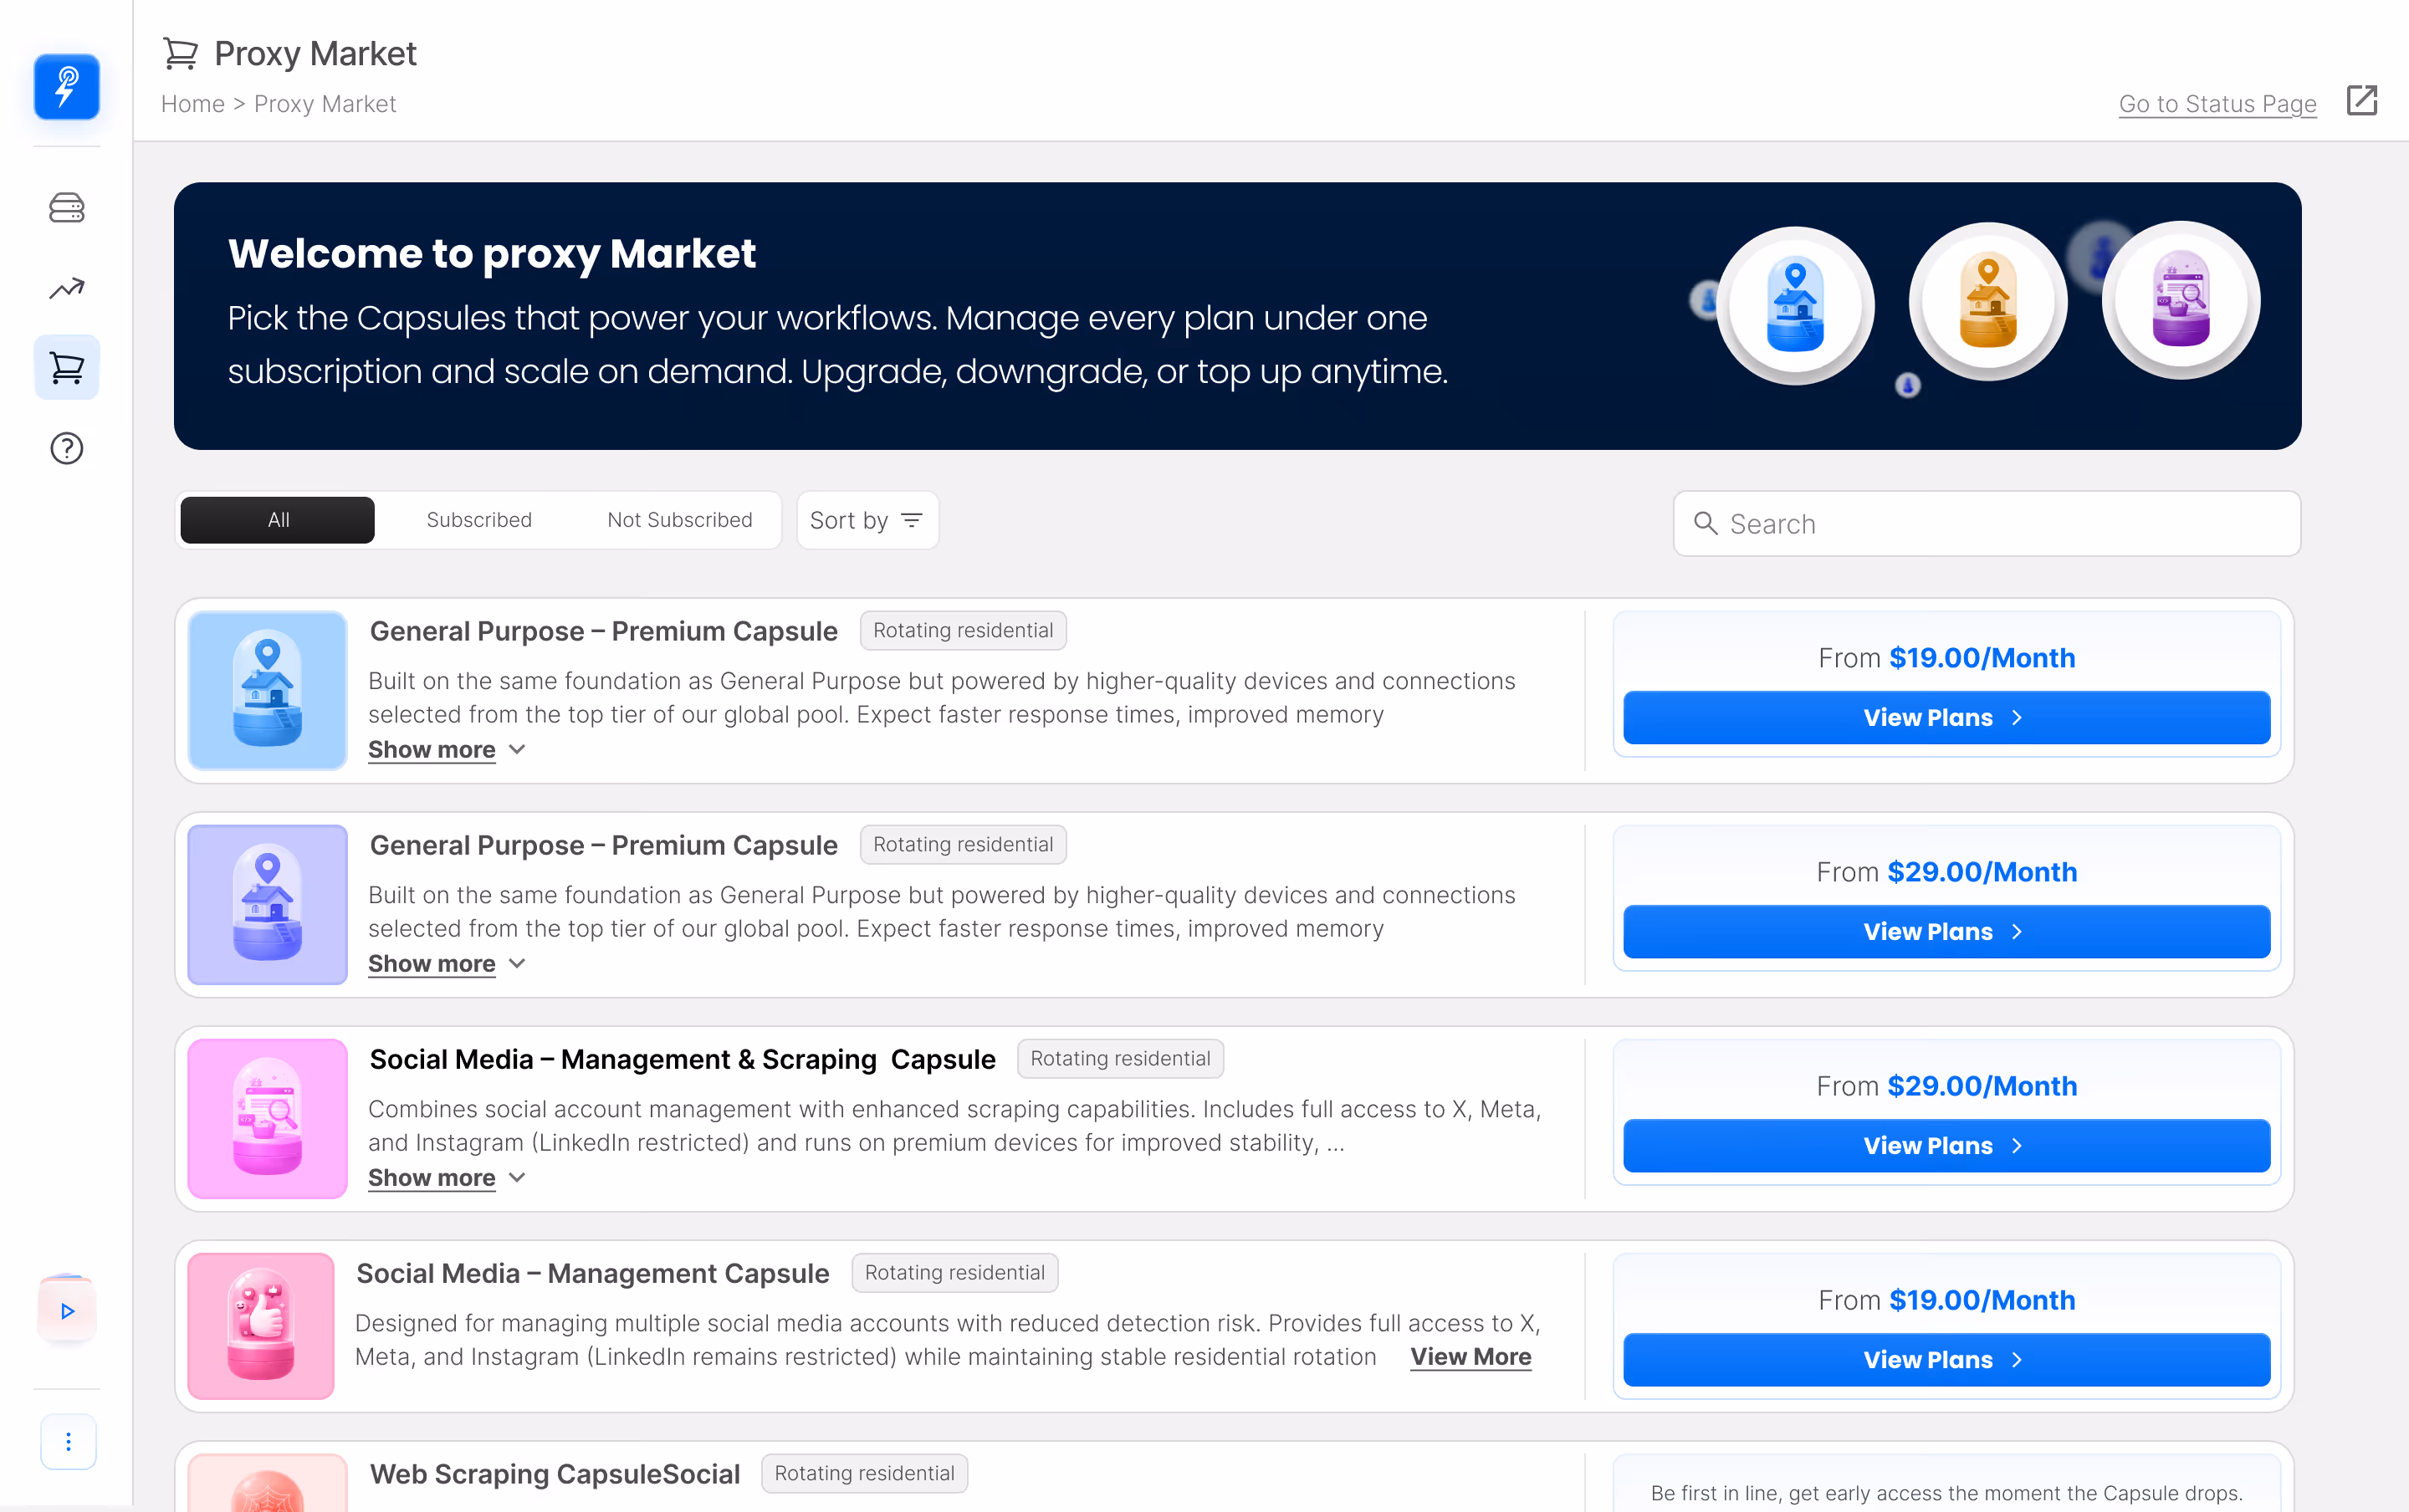The width and height of the screenshot is (2409, 1512).
Task: Click the orange house capsule in banner
Action: point(1988,301)
